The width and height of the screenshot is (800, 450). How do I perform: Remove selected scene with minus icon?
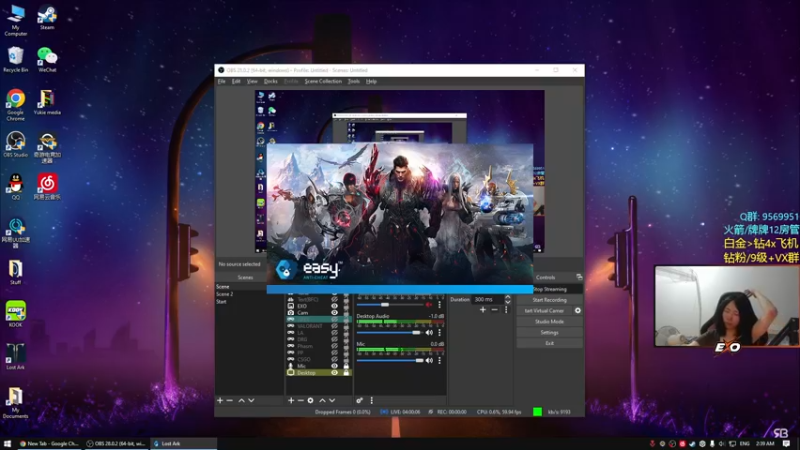pos(230,401)
